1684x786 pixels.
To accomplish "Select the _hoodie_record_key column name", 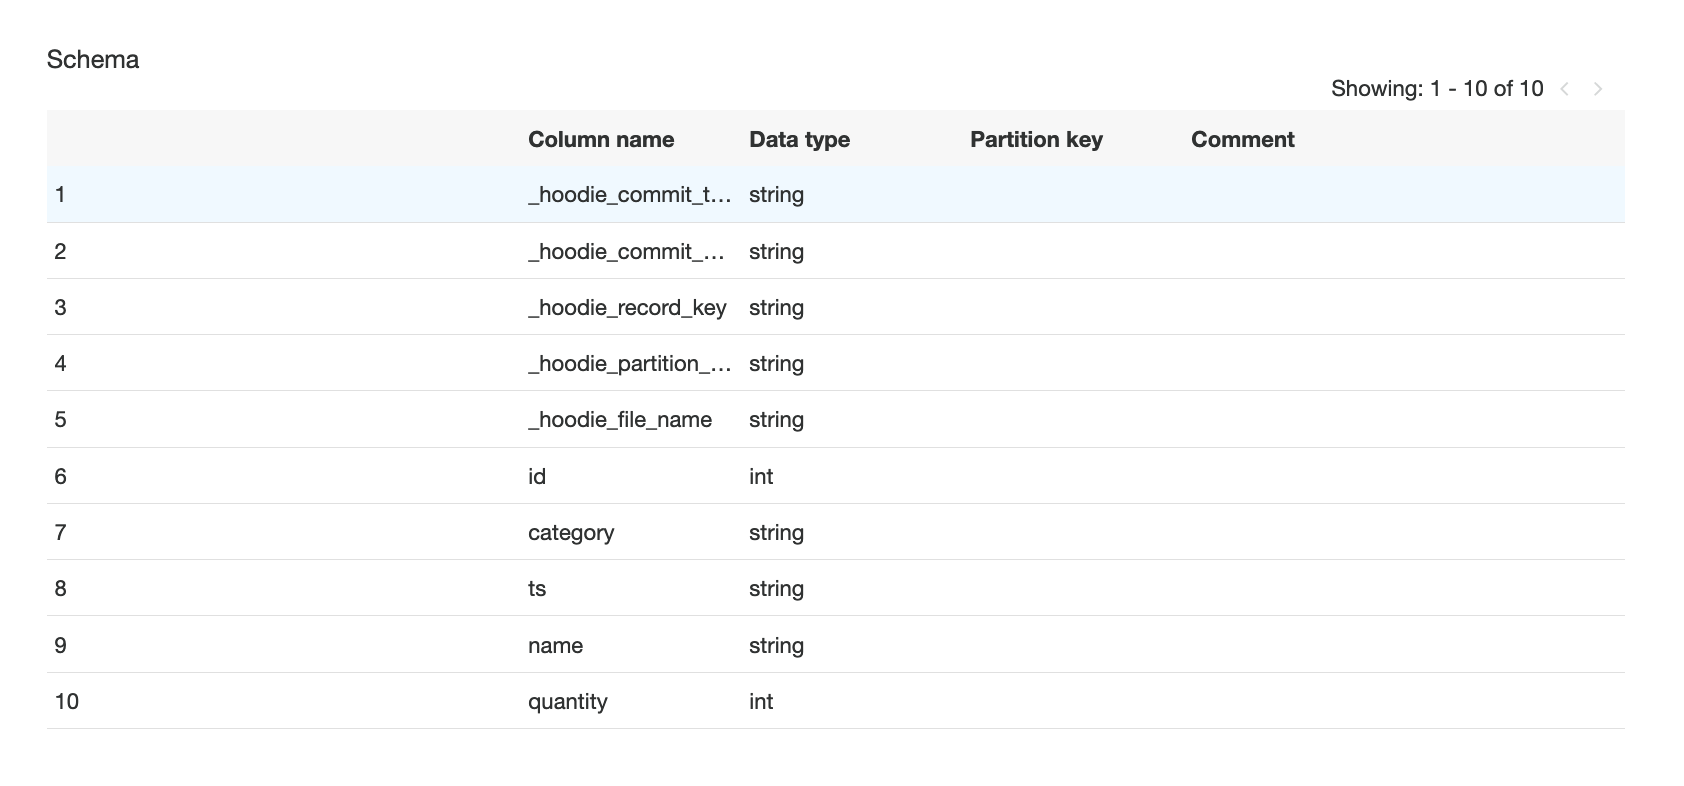I will pyautogui.click(x=627, y=308).
